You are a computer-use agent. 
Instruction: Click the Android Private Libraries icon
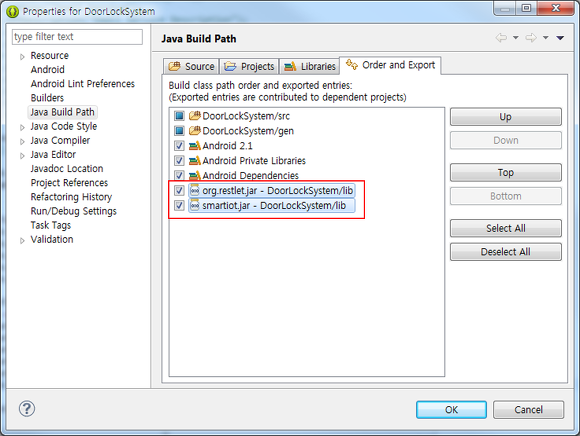tap(195, 160)
